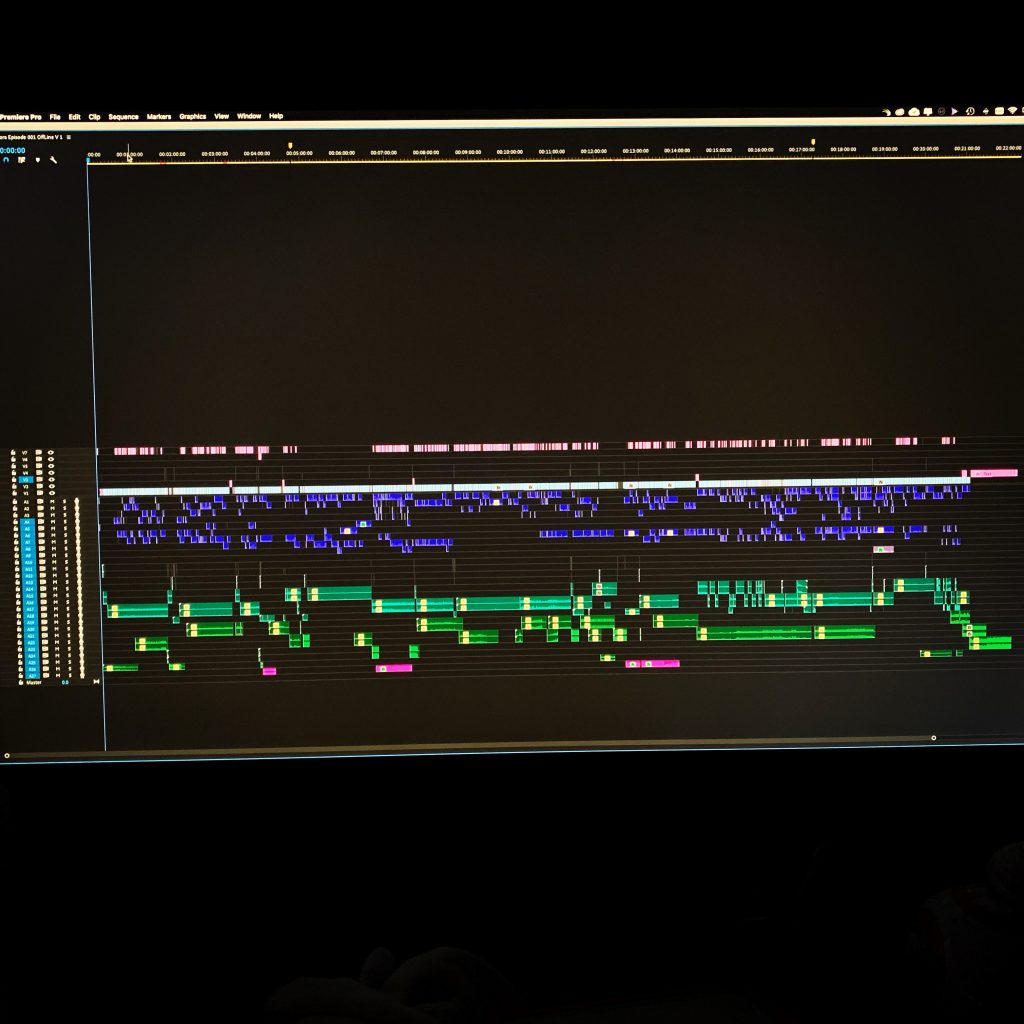Viewport: 1024px width, 1024px height.
Task: Hide track V7 using its eye icon
Action: point(51,452)
